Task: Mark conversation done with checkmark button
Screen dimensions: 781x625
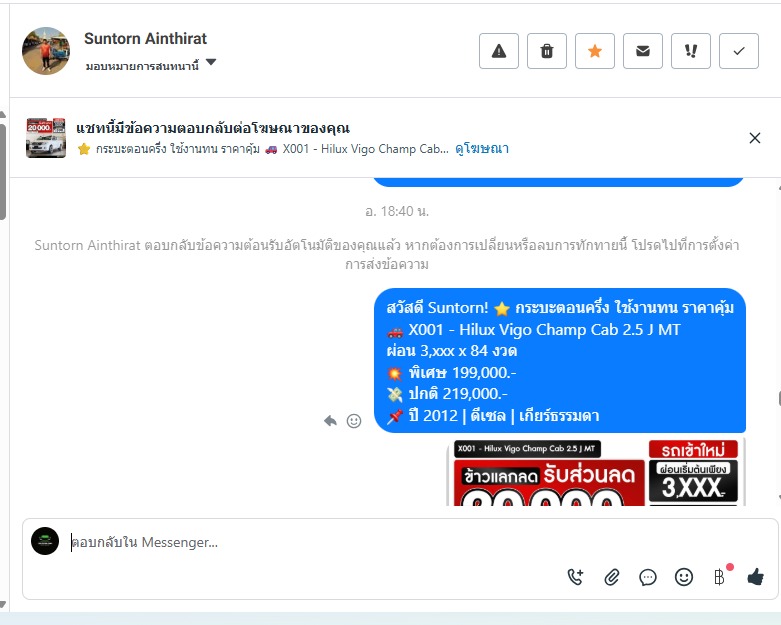Action: click(x=739, y=51)
